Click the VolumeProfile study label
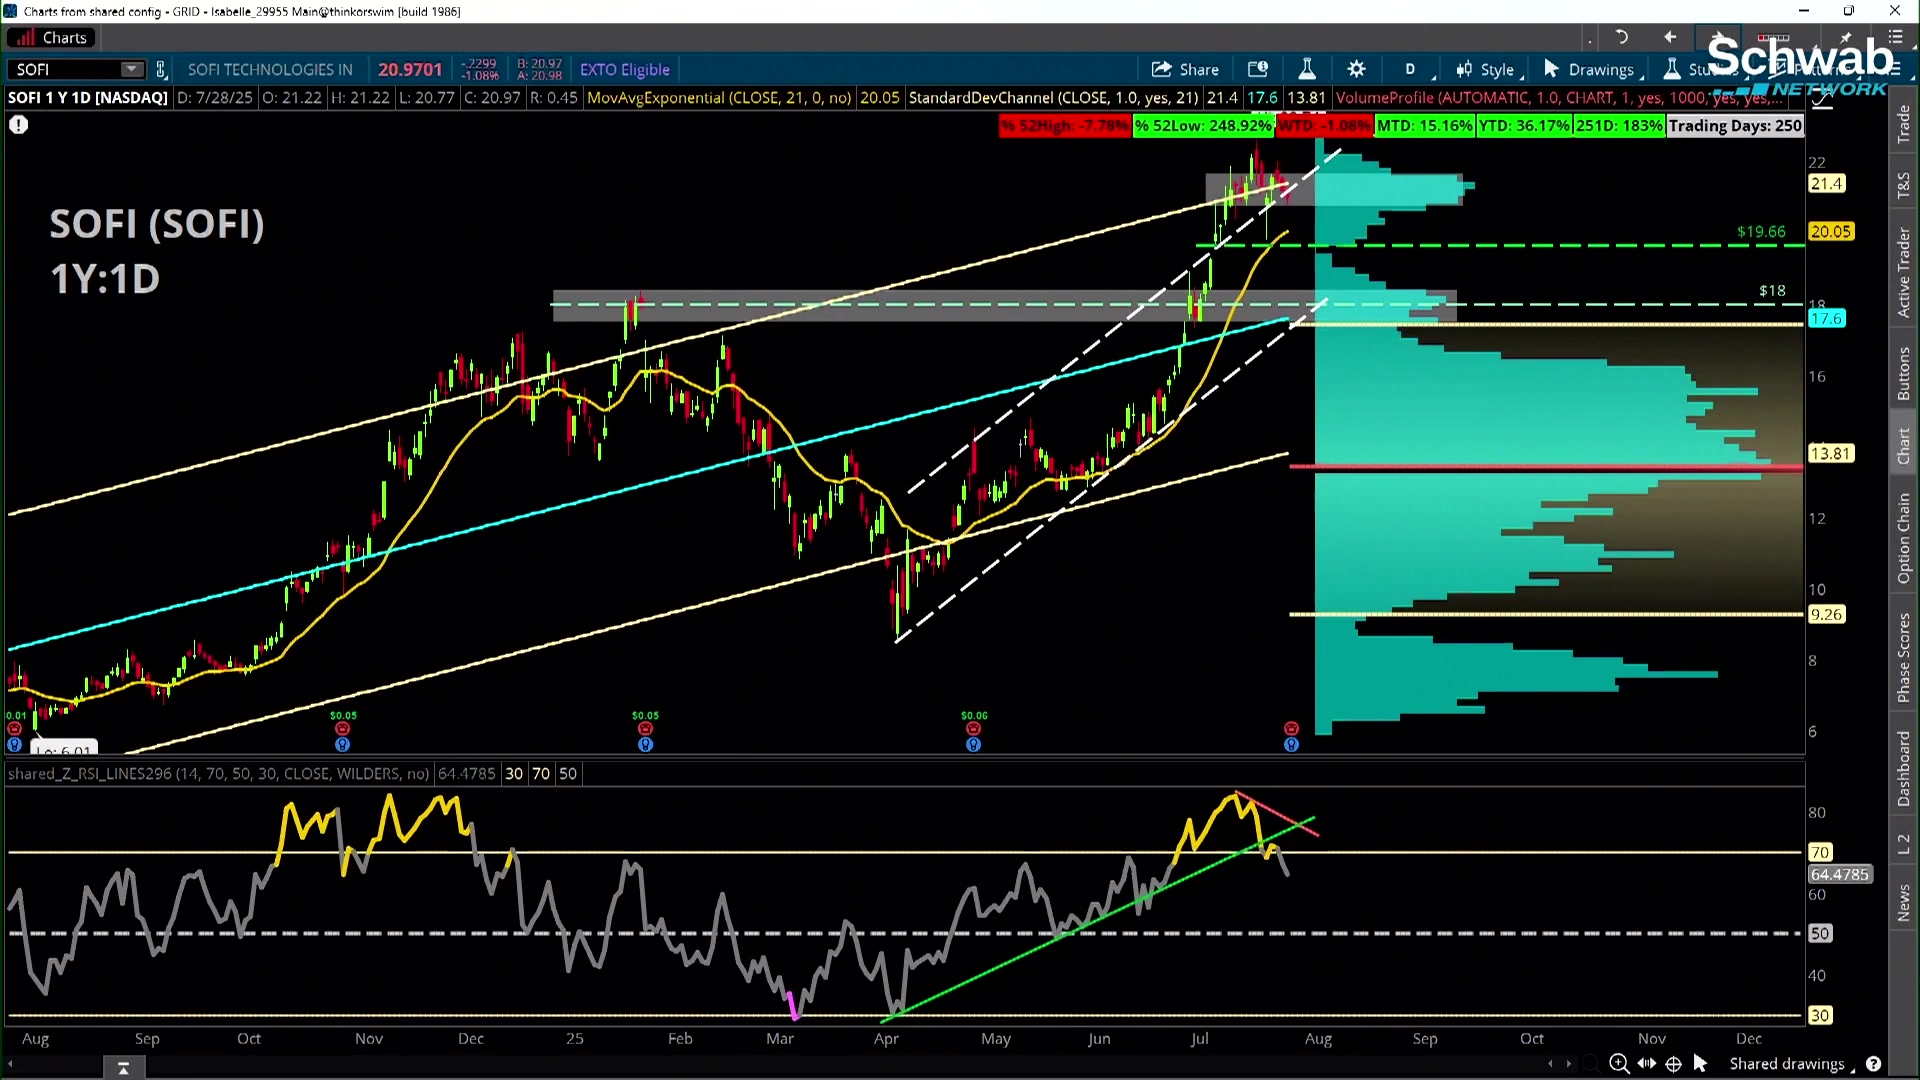Screen dimensions: 1920x1080 click(1558, 97)
